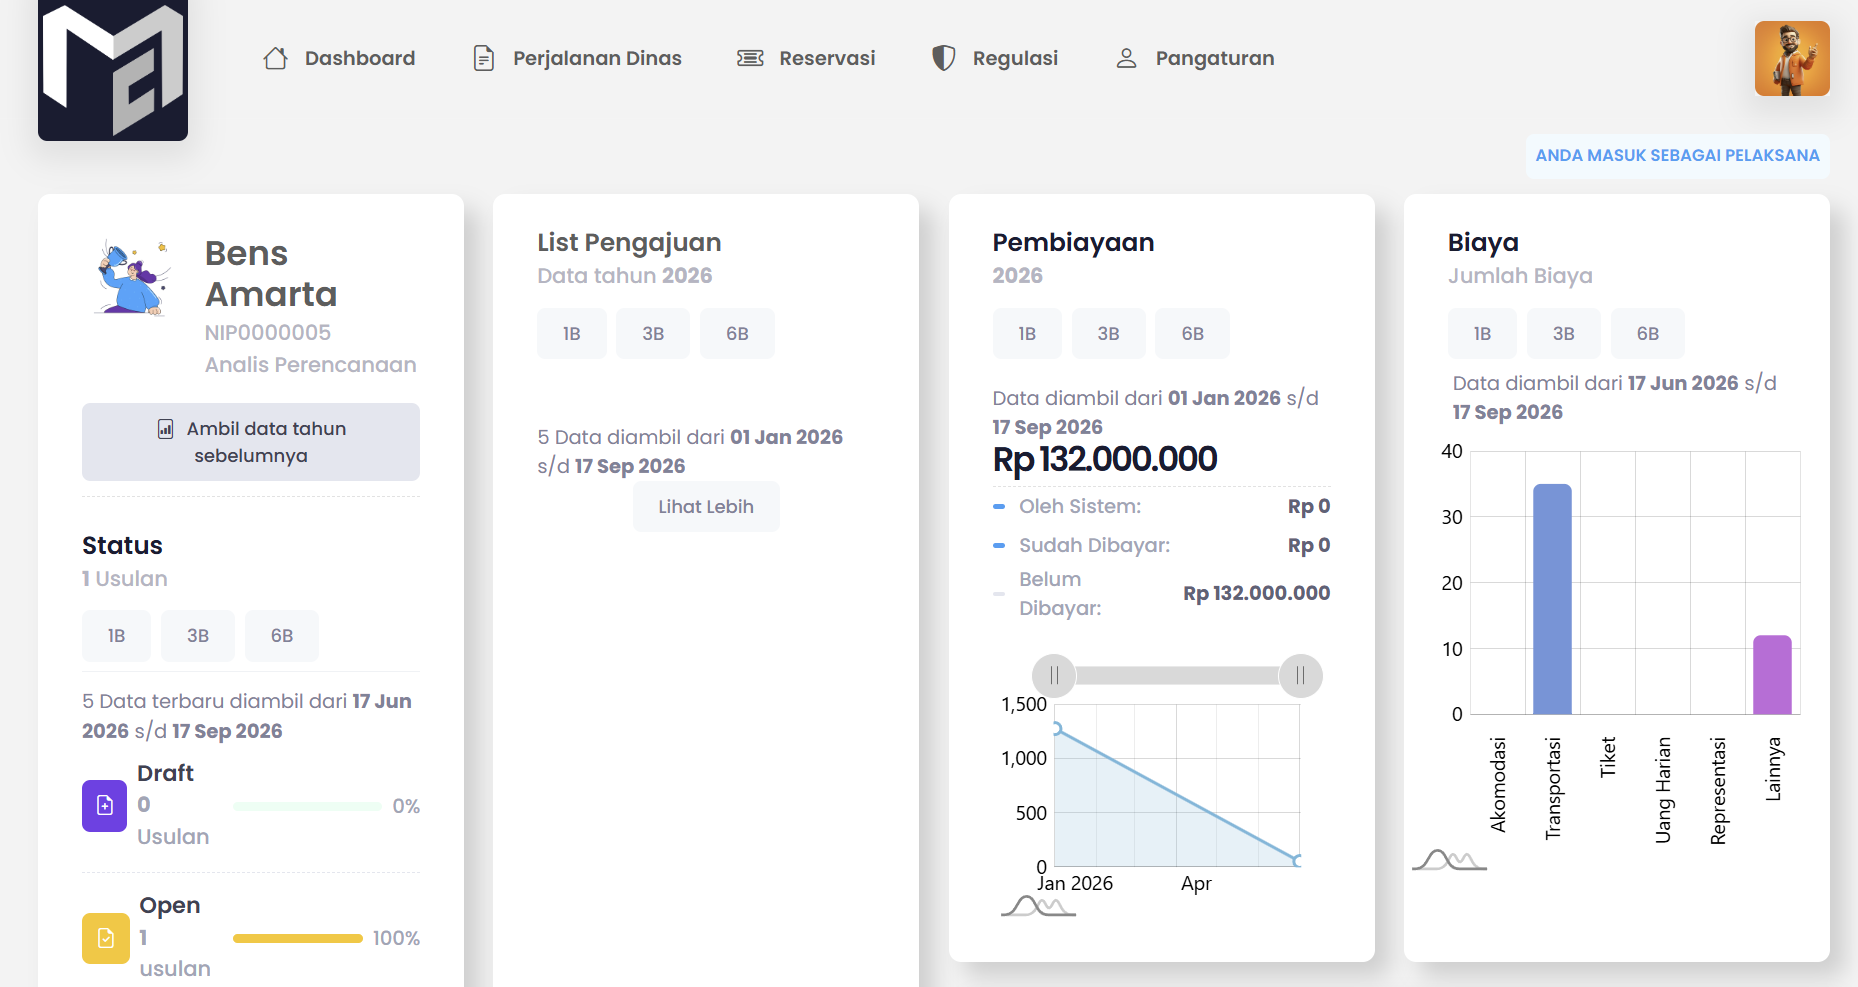Click the Transportasi bar in Biaya chart
Viewport: 1858px width, 987px height.
pos(1552,599)
